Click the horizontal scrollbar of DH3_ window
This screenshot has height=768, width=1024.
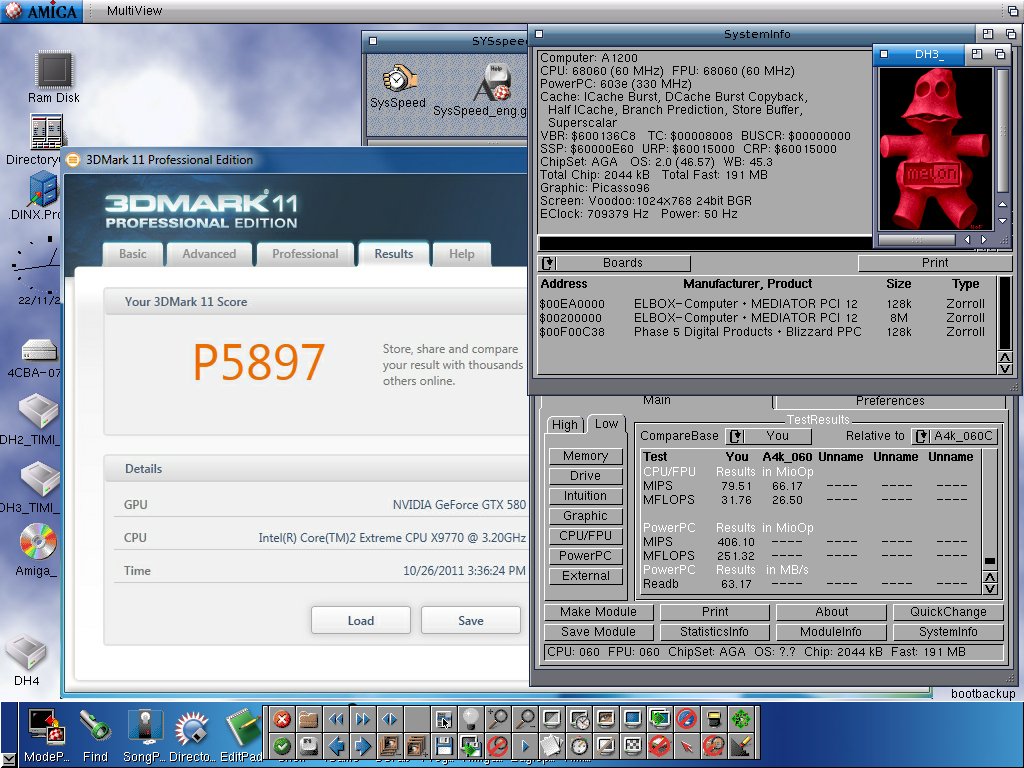click(916, 240)
